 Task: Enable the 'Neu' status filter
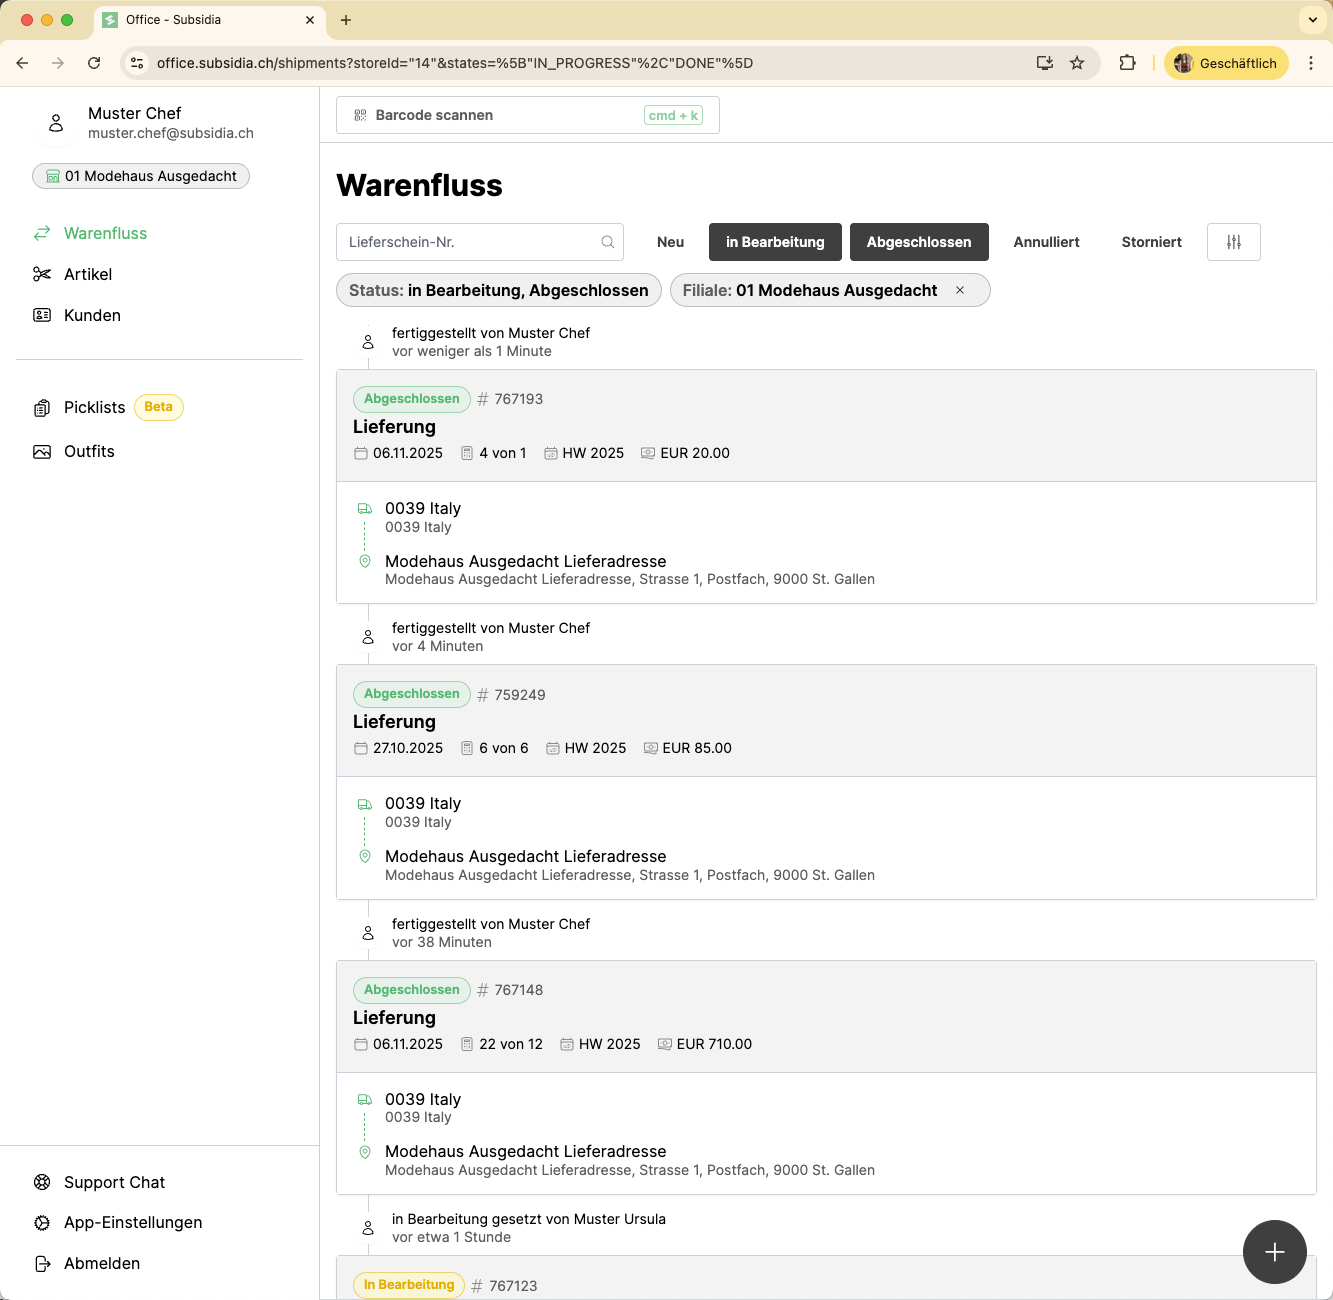pyautogui.click(x=670, y=242)
